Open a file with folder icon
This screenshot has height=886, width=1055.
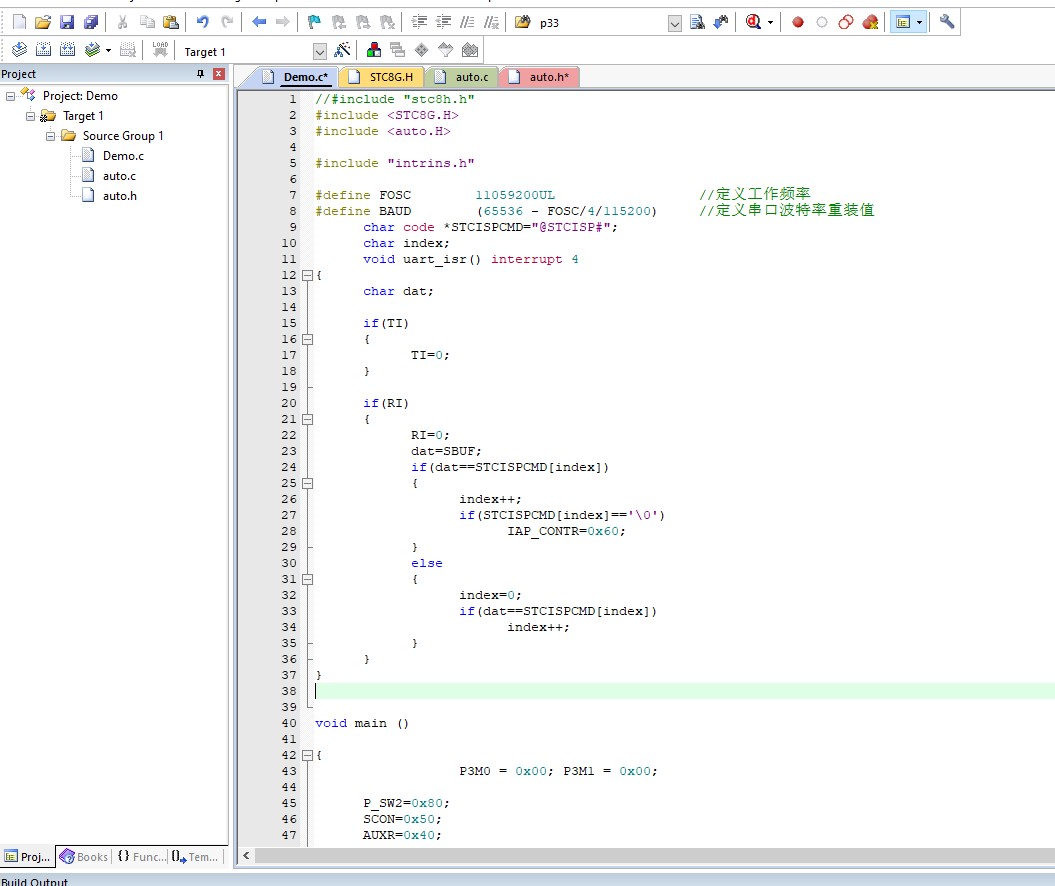point(43,22)
